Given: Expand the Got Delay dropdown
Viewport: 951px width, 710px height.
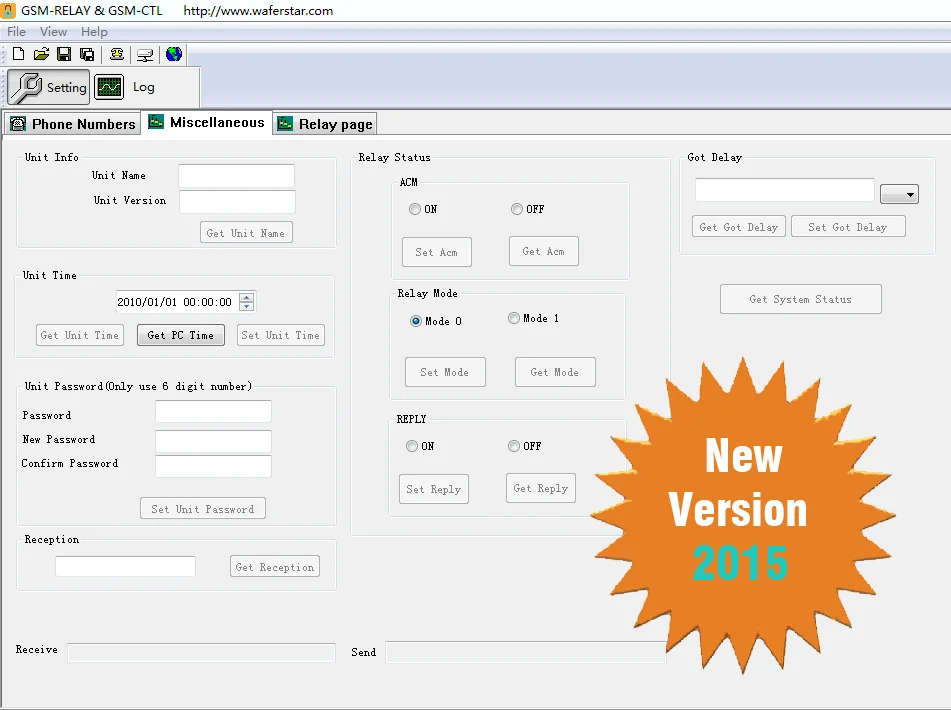Looking at the screenshot, I should coord(899,194).
